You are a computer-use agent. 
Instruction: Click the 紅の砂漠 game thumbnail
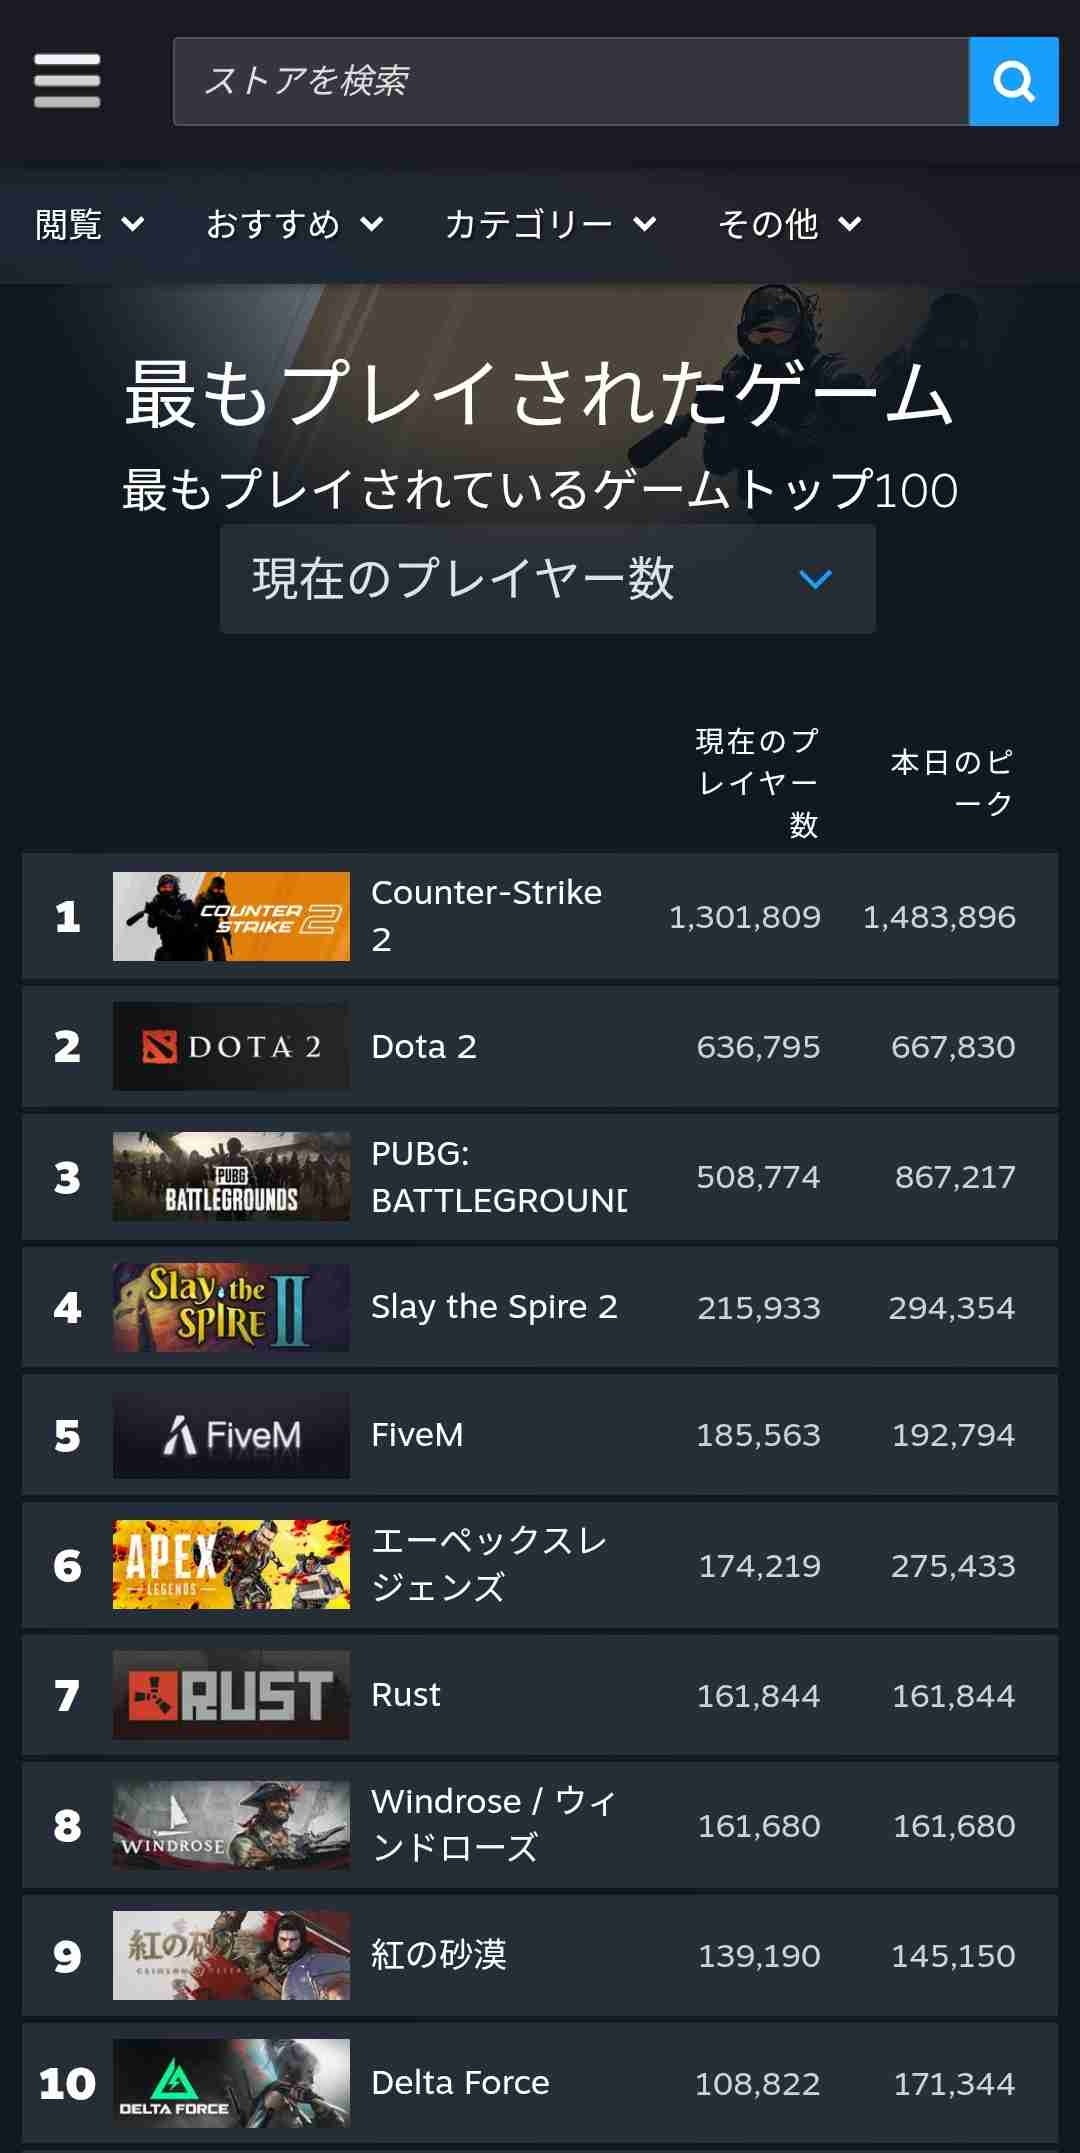tap(231, 1955)
